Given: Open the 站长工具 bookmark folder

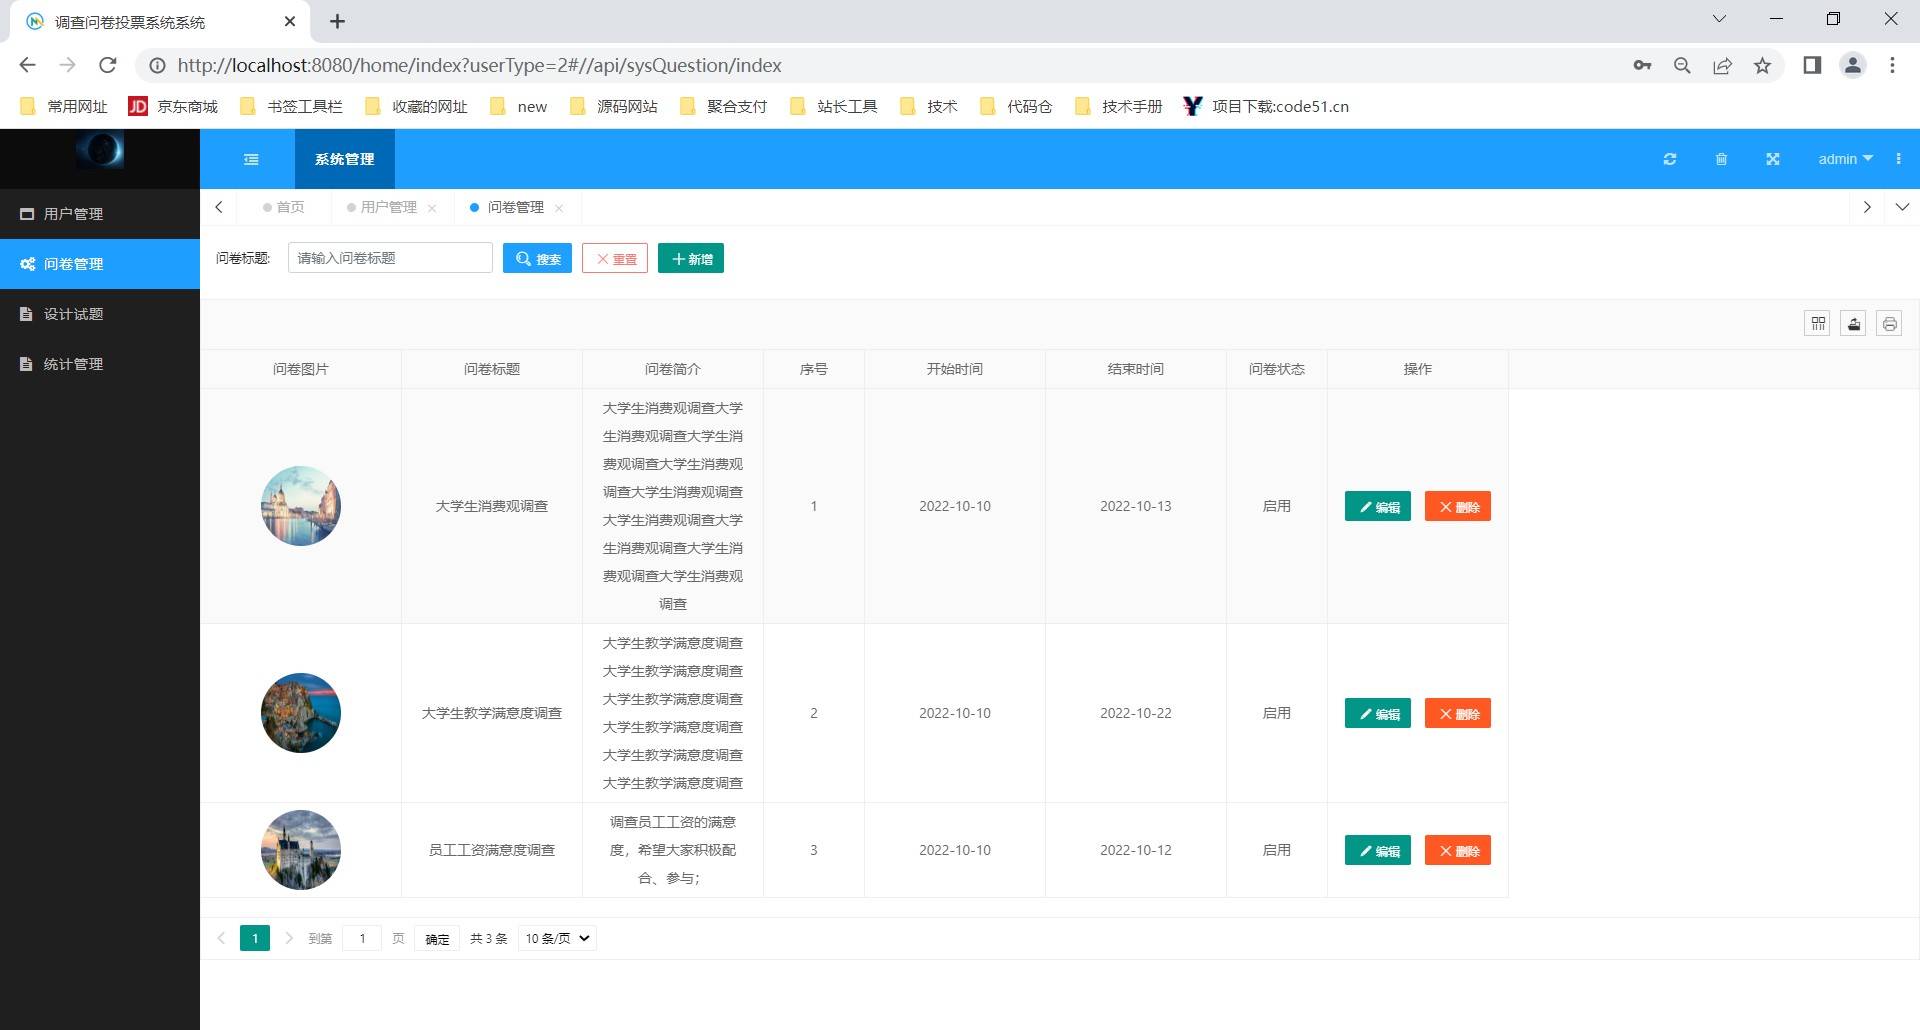Looking at the screenshot, I should pyautogui.click(x=834, y=106).
